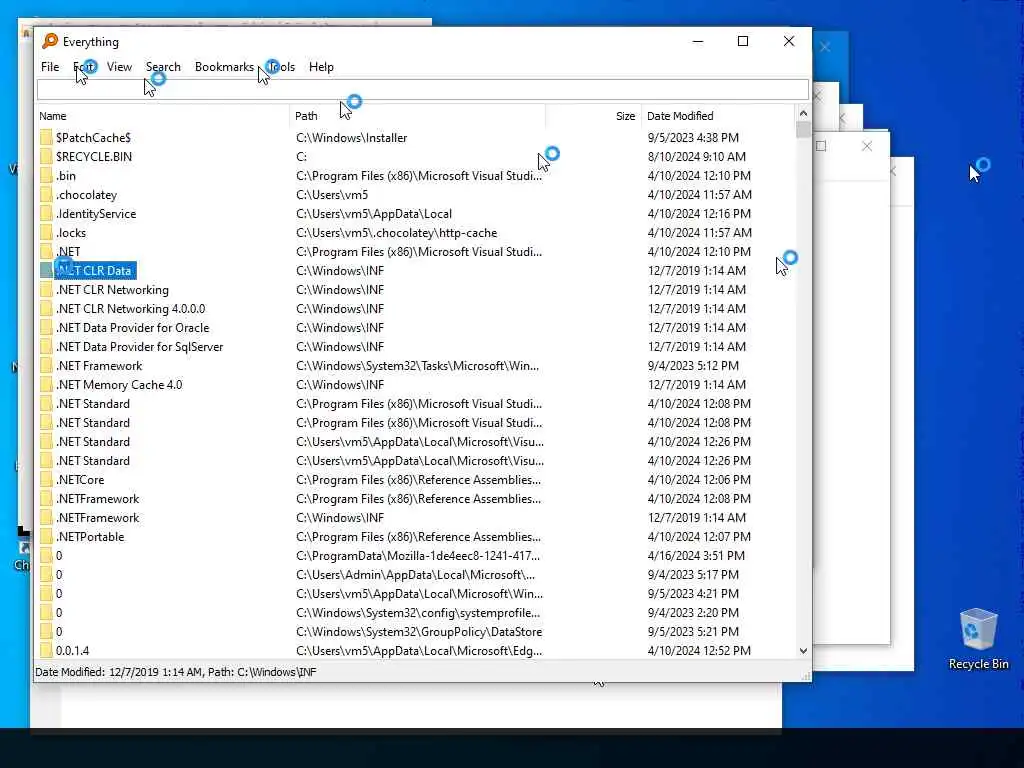Click the results list scrollbar thumb
The image size is (1024, 768).
[x=803, y=129]
